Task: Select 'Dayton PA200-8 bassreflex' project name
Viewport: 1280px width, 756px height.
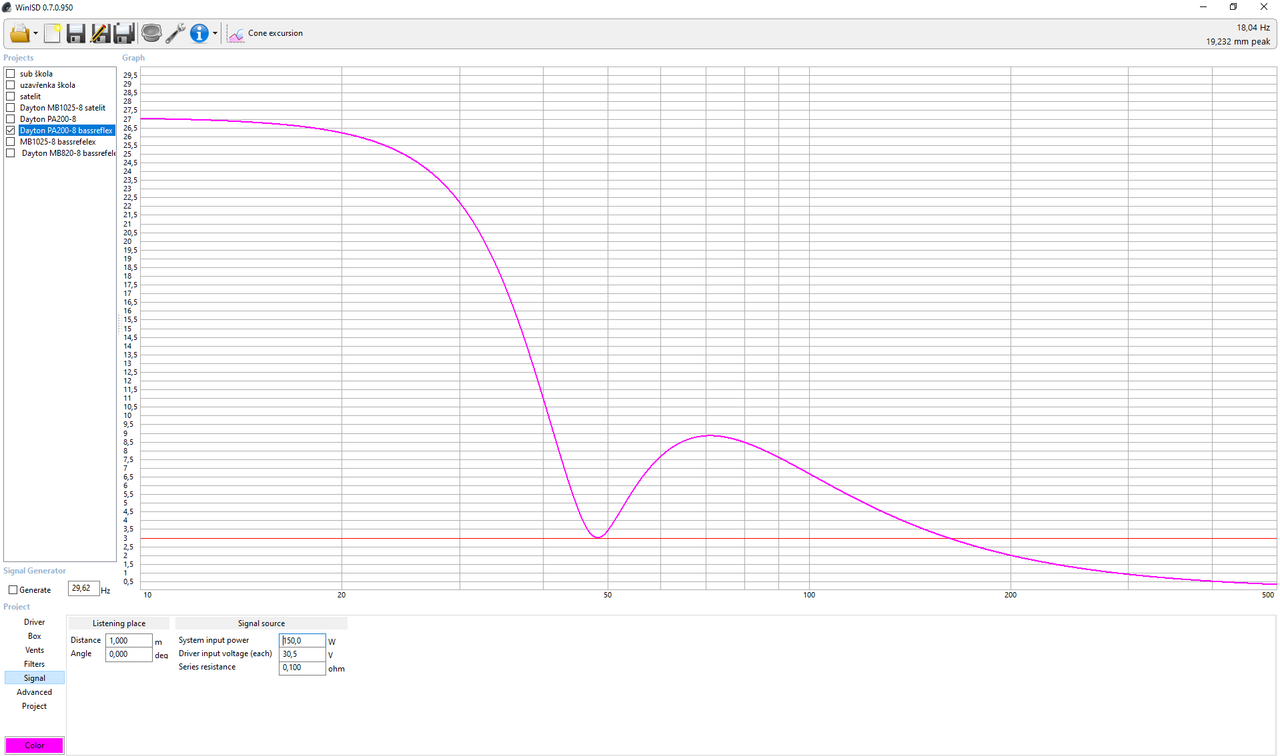Action: tap(66, 130)
